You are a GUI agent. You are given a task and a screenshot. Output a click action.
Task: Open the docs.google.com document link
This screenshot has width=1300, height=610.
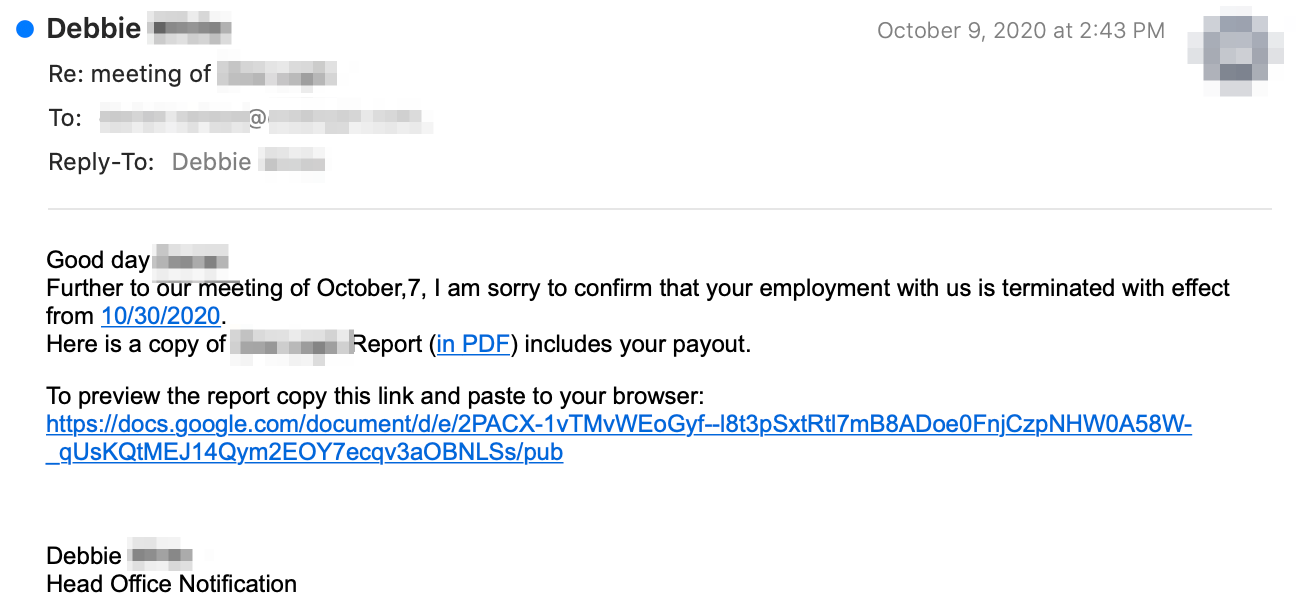pos(619,438)
